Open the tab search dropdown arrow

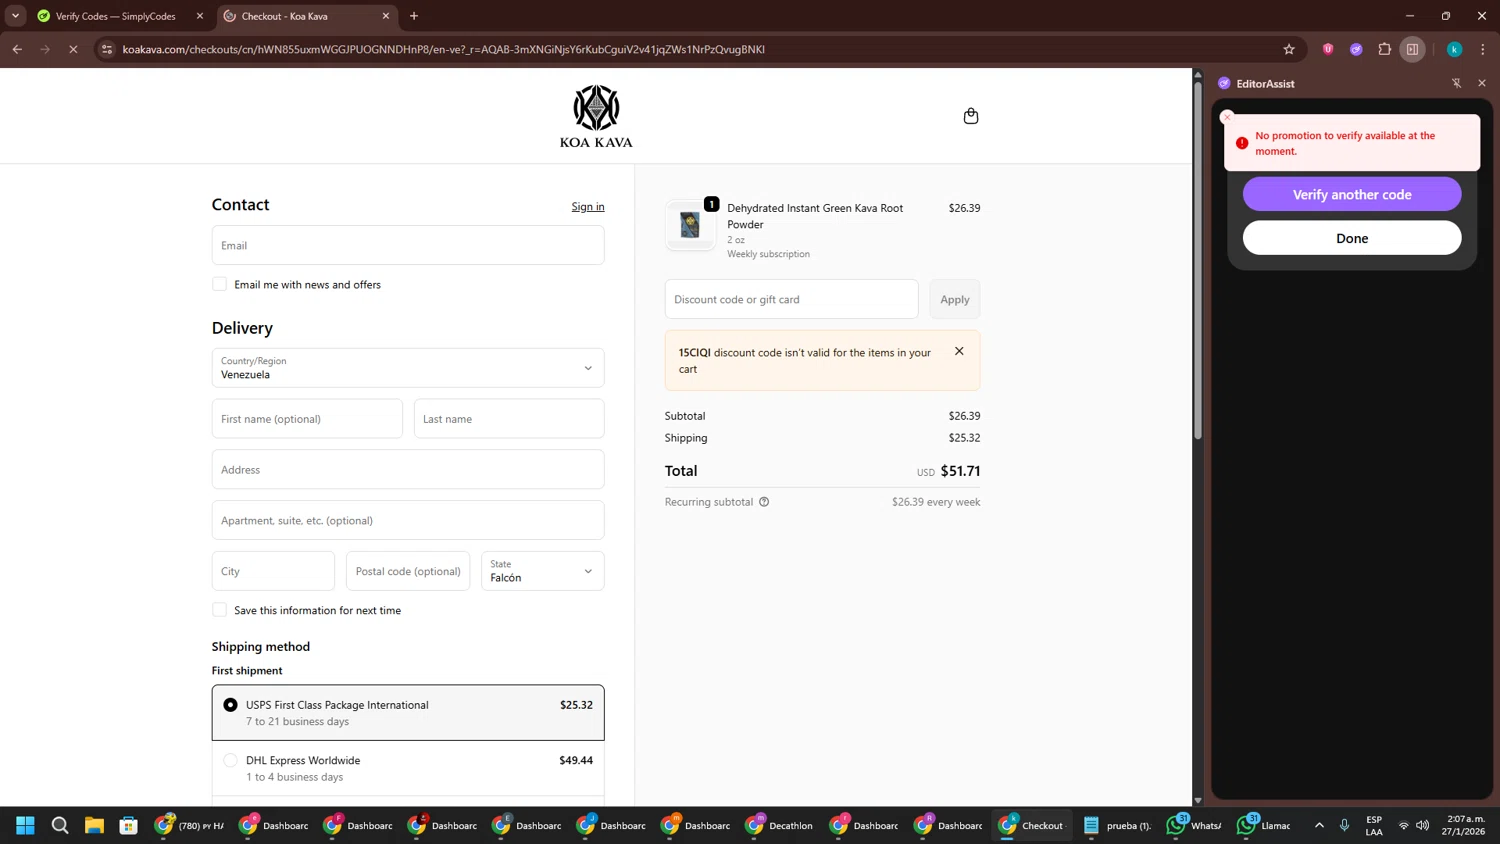pyautogui.click(x=15, y=16)
